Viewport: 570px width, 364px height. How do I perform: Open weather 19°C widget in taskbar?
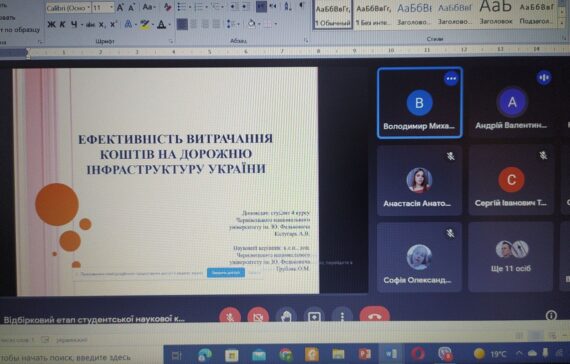tap(491, 353)
